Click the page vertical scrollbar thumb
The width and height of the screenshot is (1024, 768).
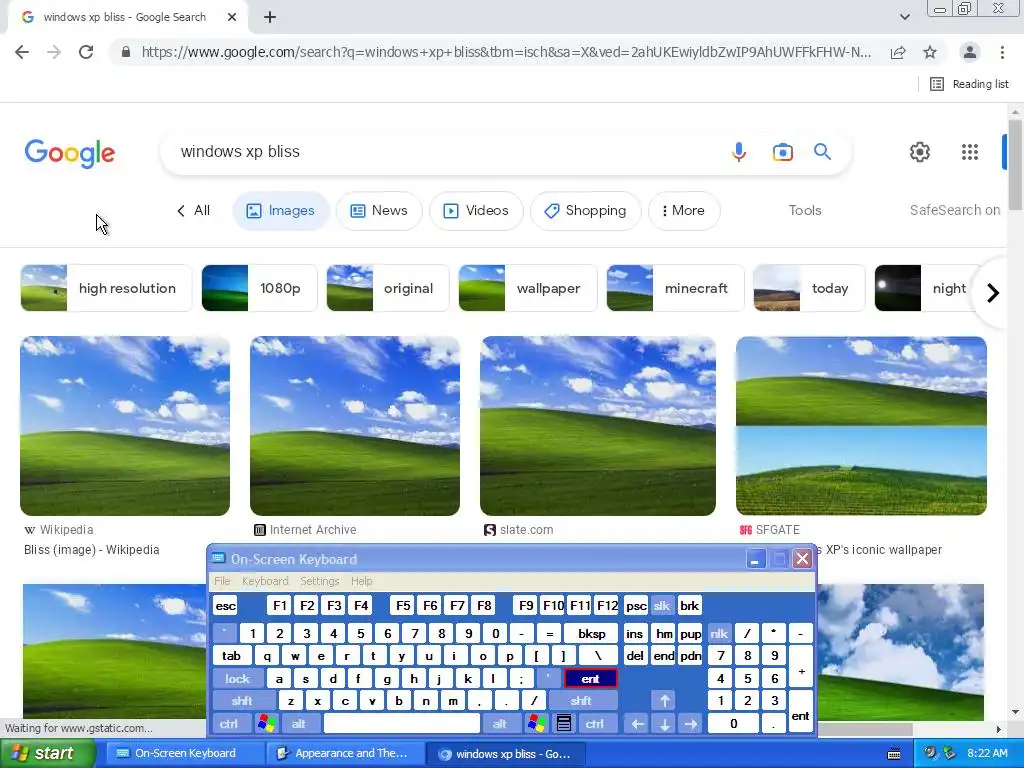(1015, 167)
